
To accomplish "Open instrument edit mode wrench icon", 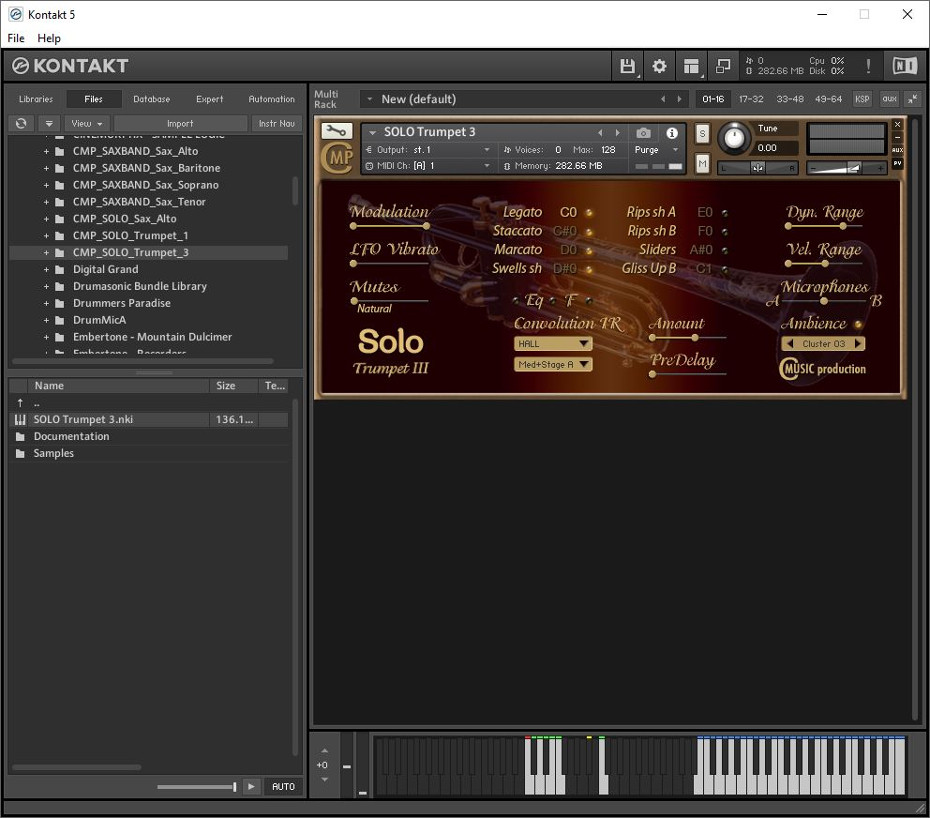I will coord(336,131).
